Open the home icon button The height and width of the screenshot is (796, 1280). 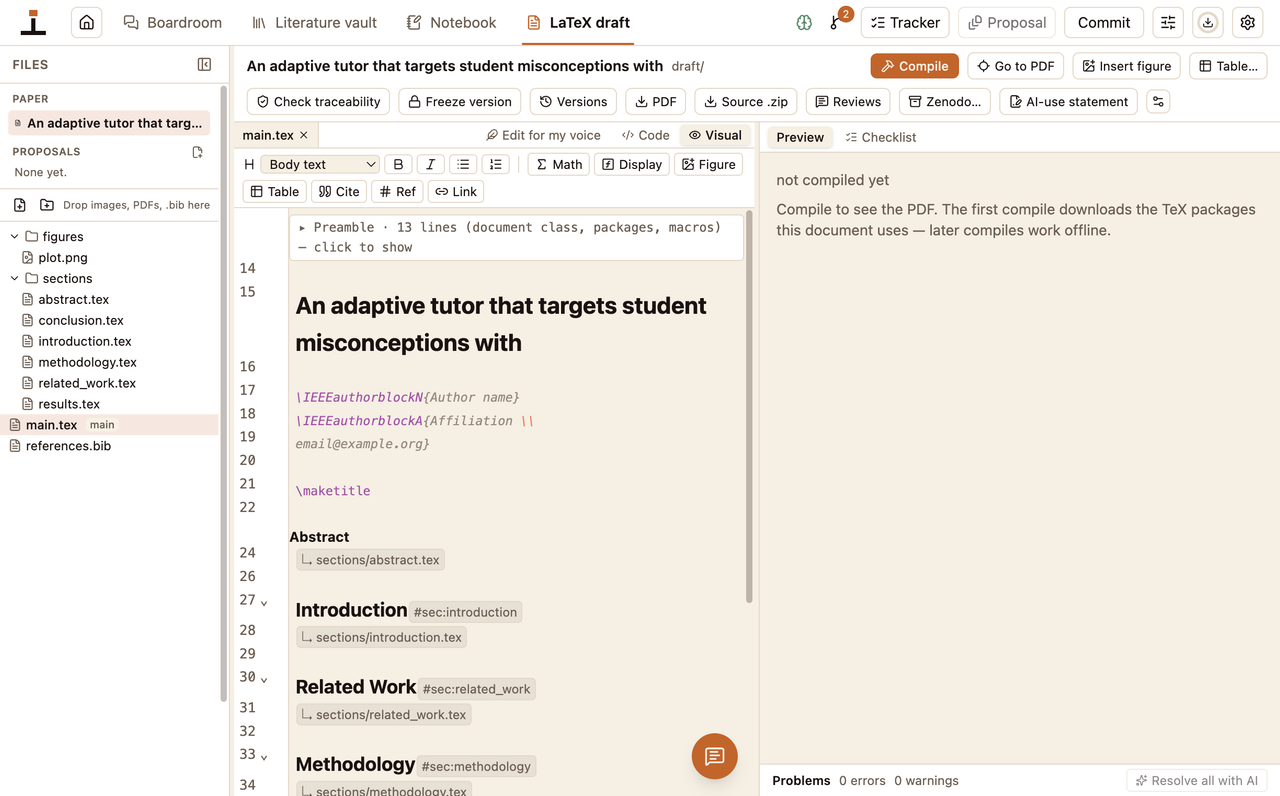[x=87, y=22]
